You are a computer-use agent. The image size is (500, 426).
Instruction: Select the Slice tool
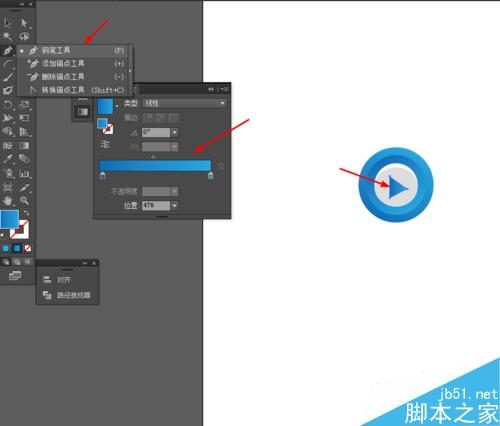tap(24, 188)
